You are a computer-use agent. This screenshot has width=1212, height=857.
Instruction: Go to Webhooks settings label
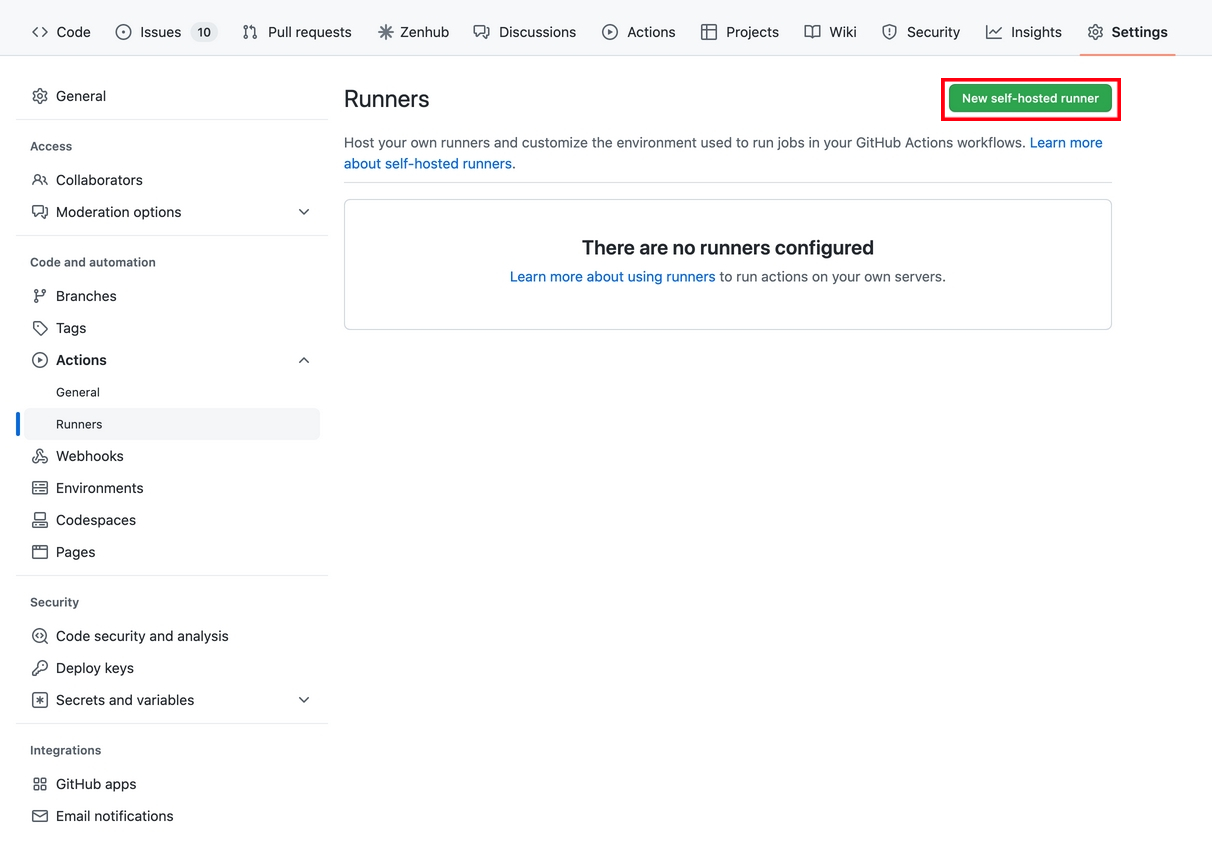90,456
